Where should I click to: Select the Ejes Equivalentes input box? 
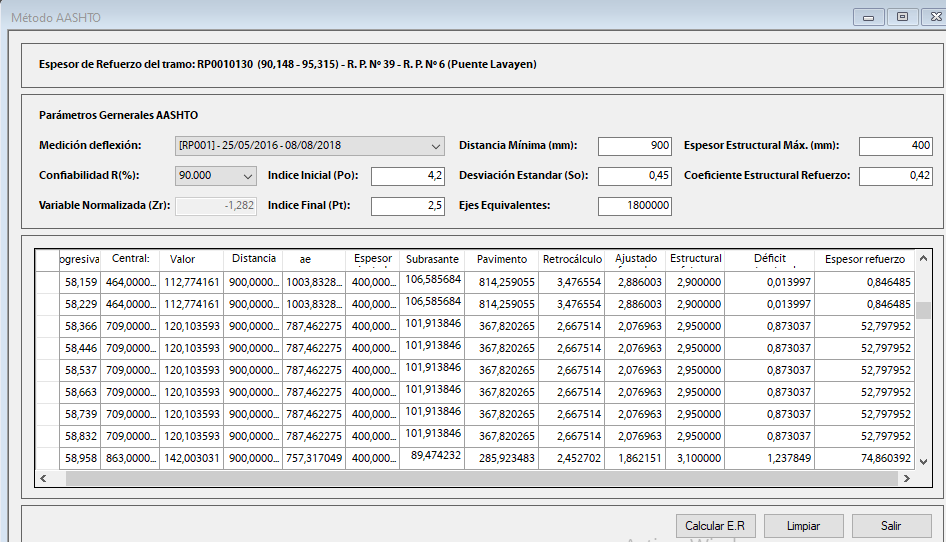(x=635, y=206)
